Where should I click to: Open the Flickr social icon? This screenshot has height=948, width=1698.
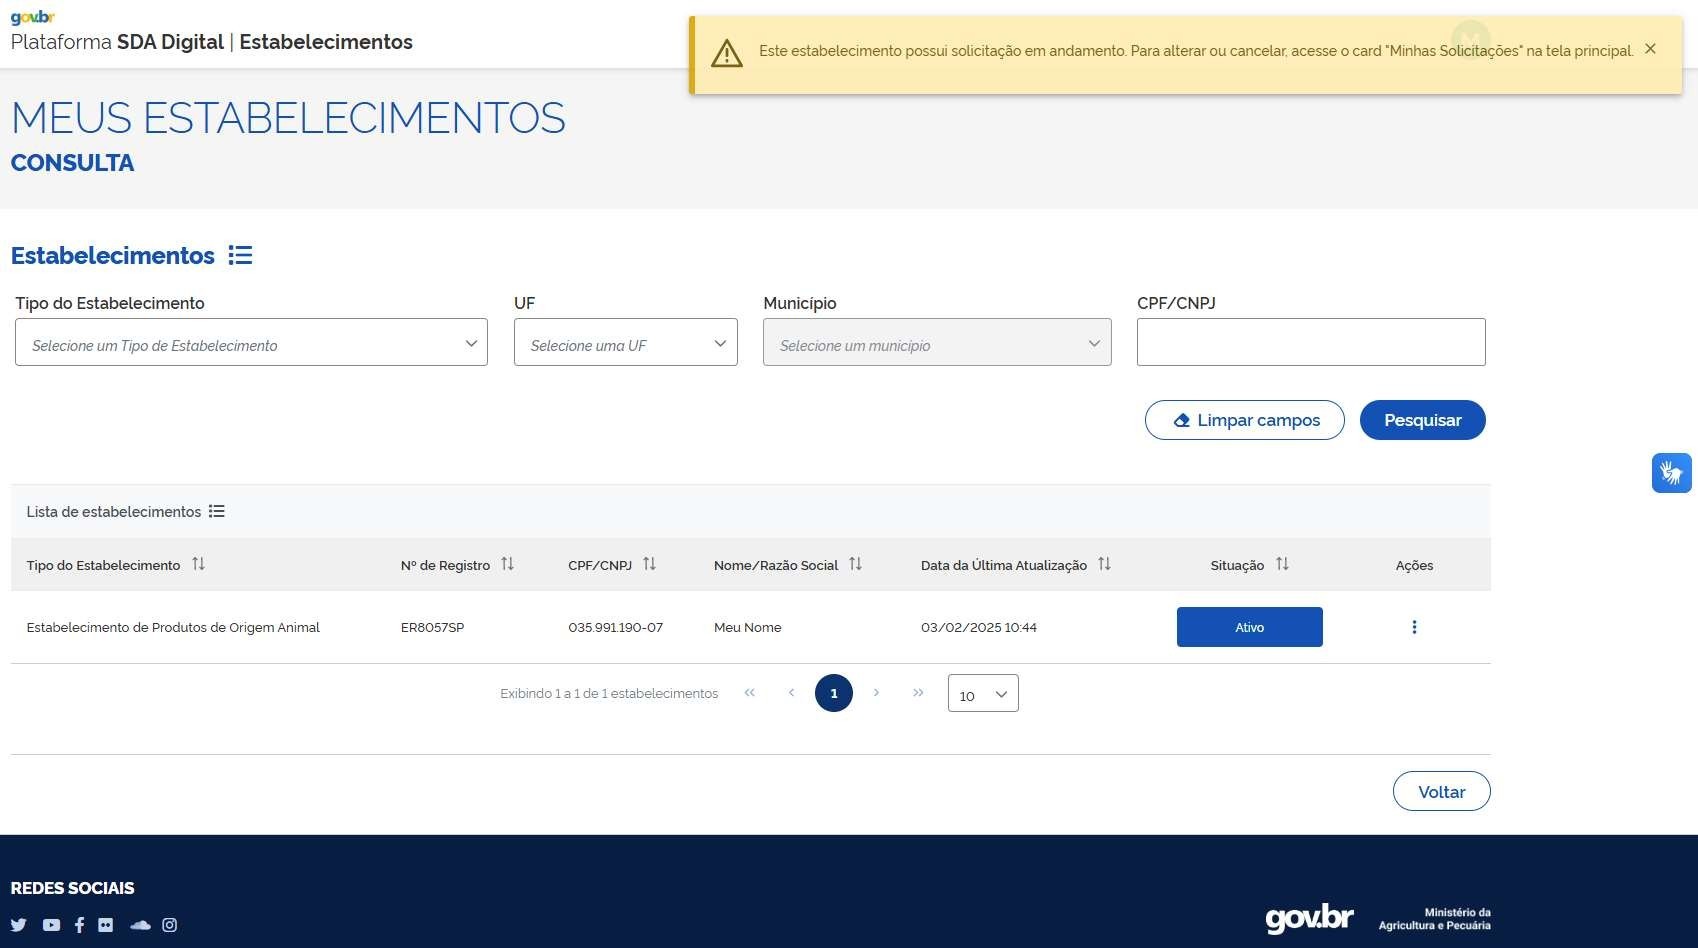[x=106, y=925]
